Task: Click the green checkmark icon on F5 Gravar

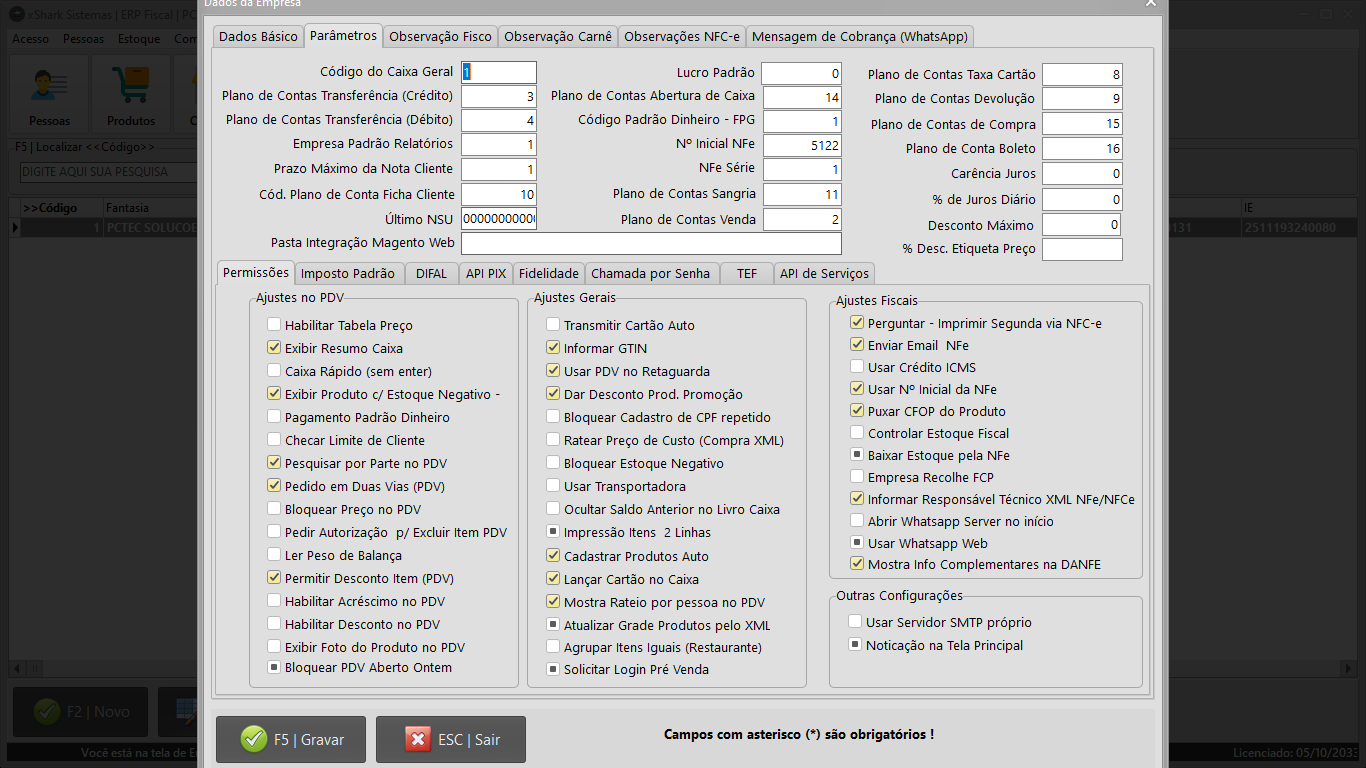Action: (253, 739)
